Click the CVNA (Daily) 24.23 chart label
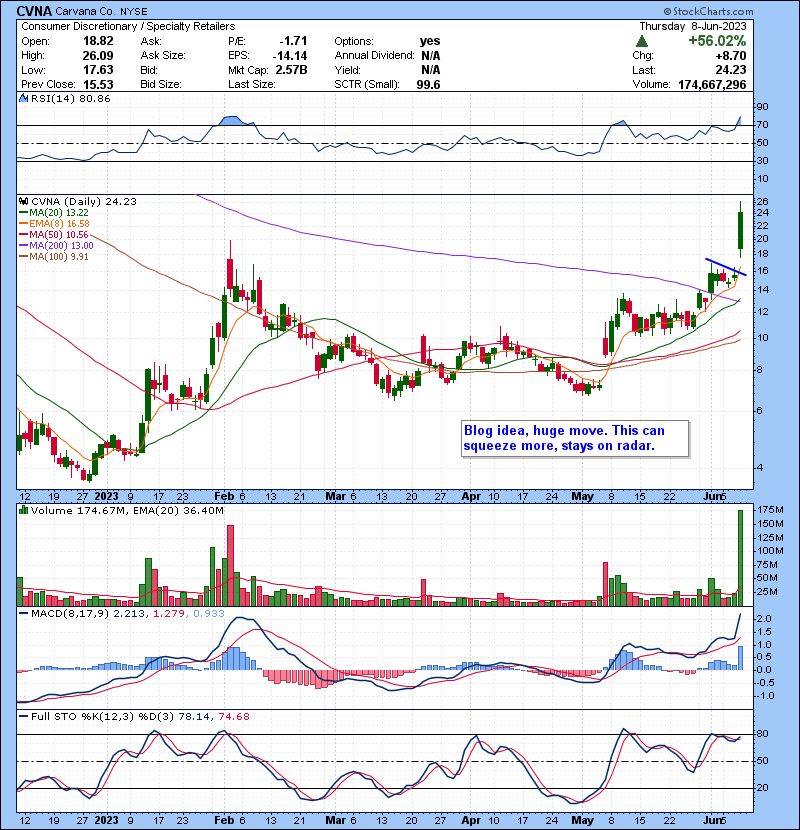This screenshot has height=830, width=800. [x=84, y=201]
